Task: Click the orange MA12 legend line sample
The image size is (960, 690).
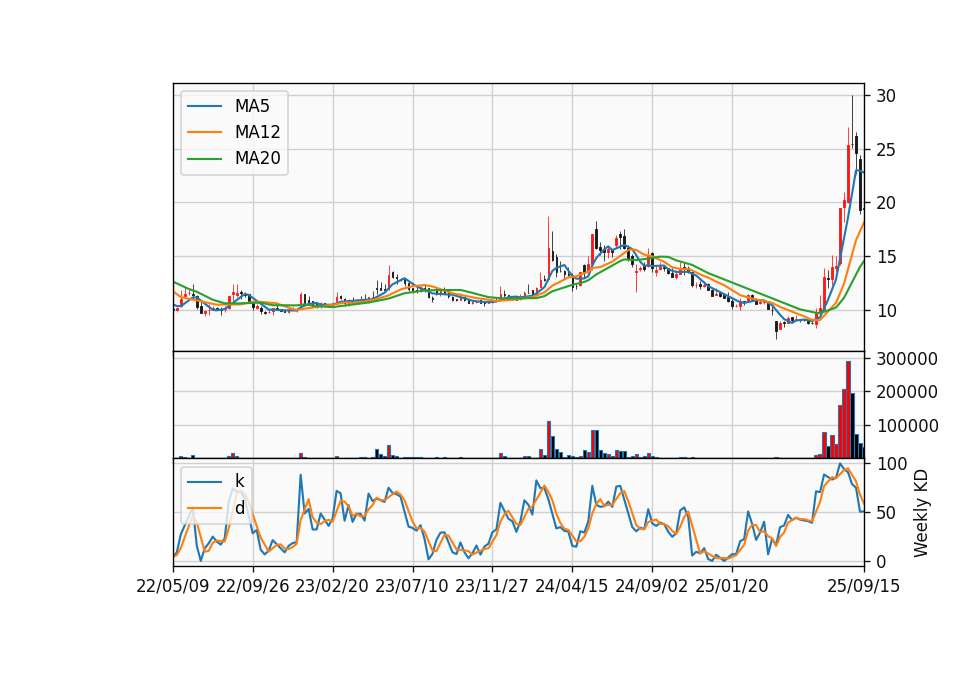Action: (x=204, y=132)
